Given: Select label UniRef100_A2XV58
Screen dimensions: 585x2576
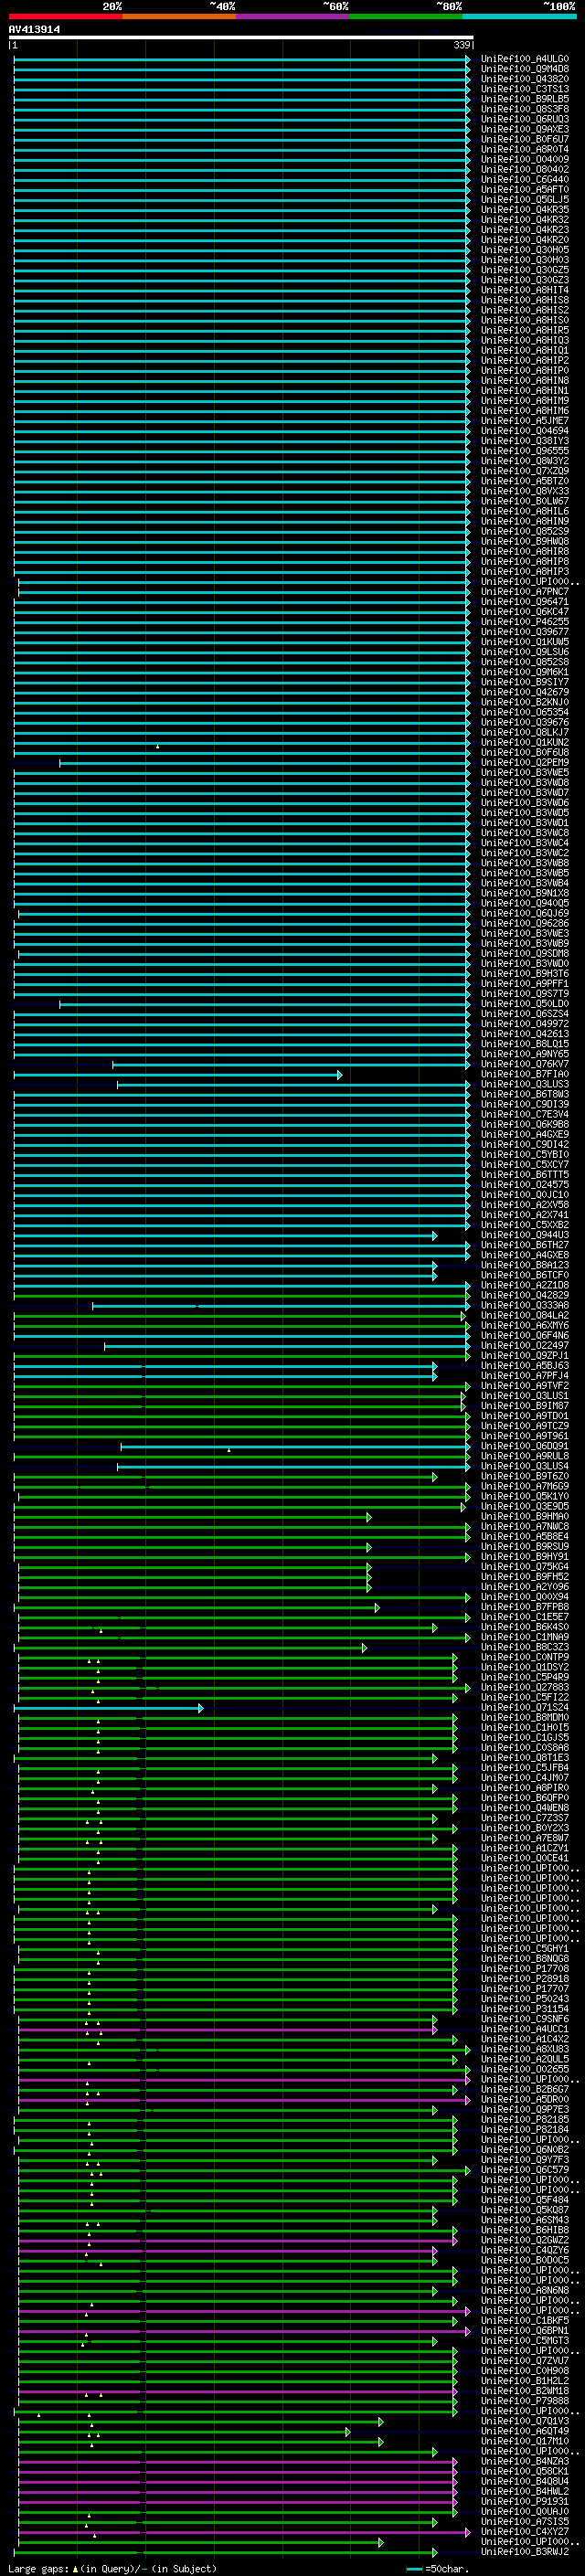Looking at the screenshot, I should coord(525,1205).
